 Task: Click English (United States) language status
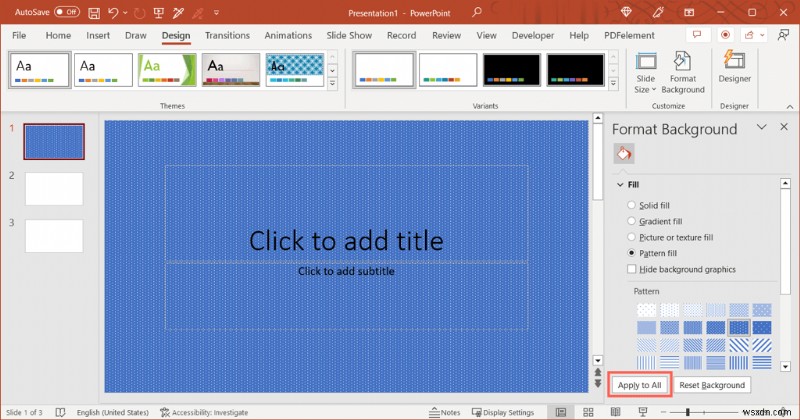[x=113, y=412]
